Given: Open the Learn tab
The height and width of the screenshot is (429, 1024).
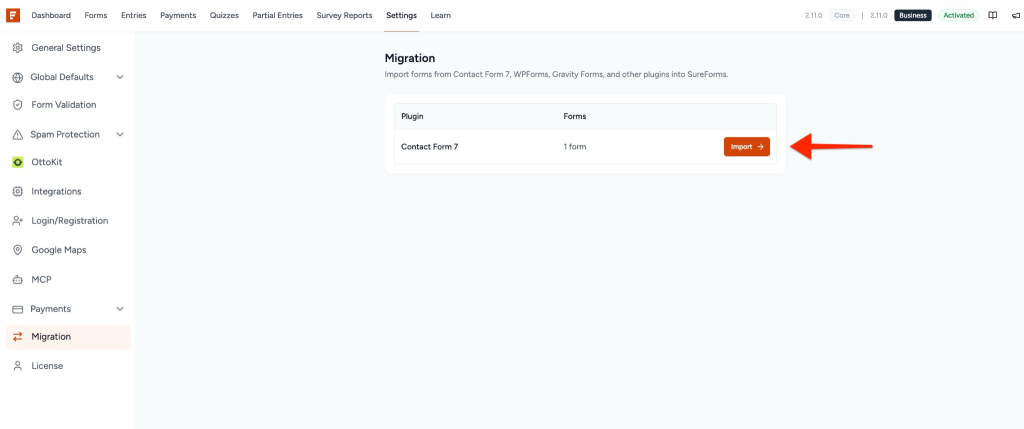Looking at the screenshot, I should coord(440,15).
